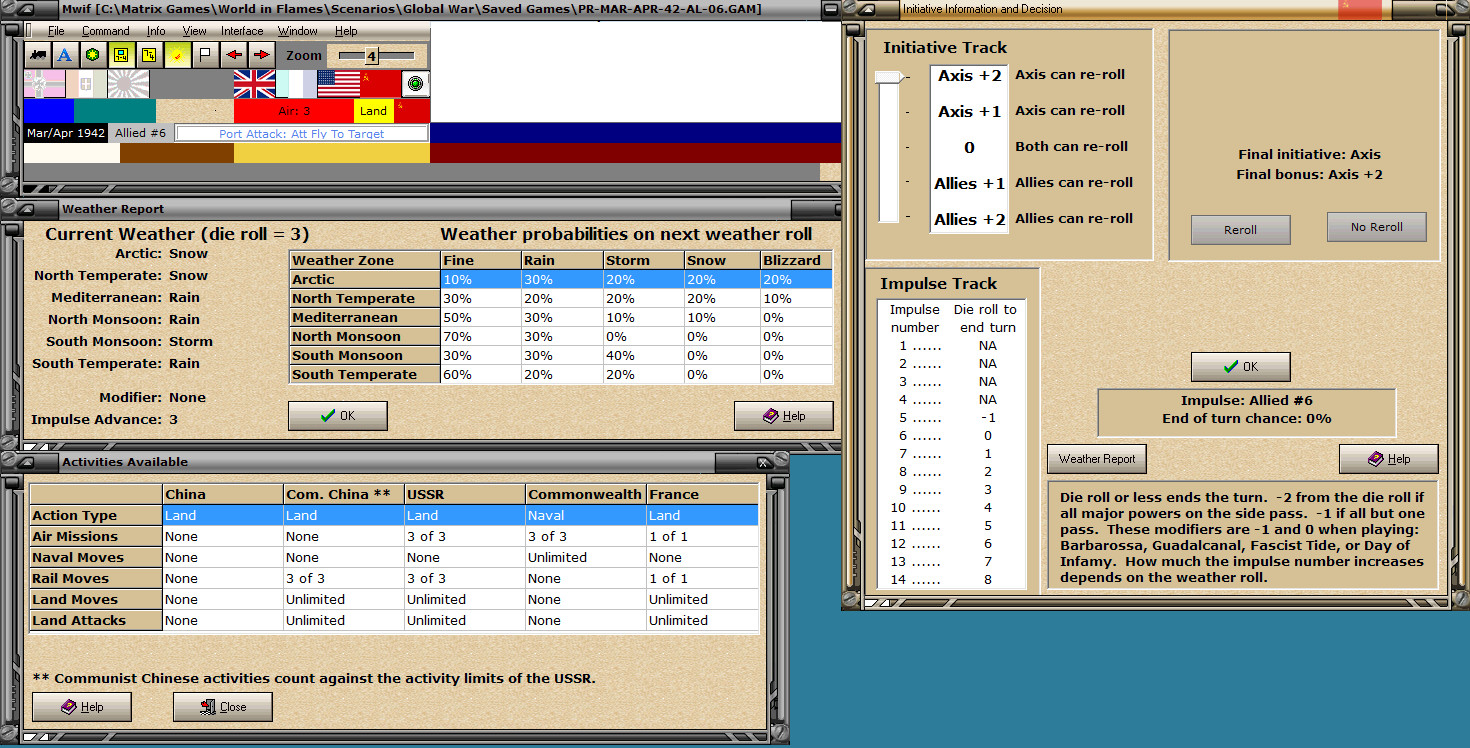Click the Reroll button

(x=1240, y=230)
